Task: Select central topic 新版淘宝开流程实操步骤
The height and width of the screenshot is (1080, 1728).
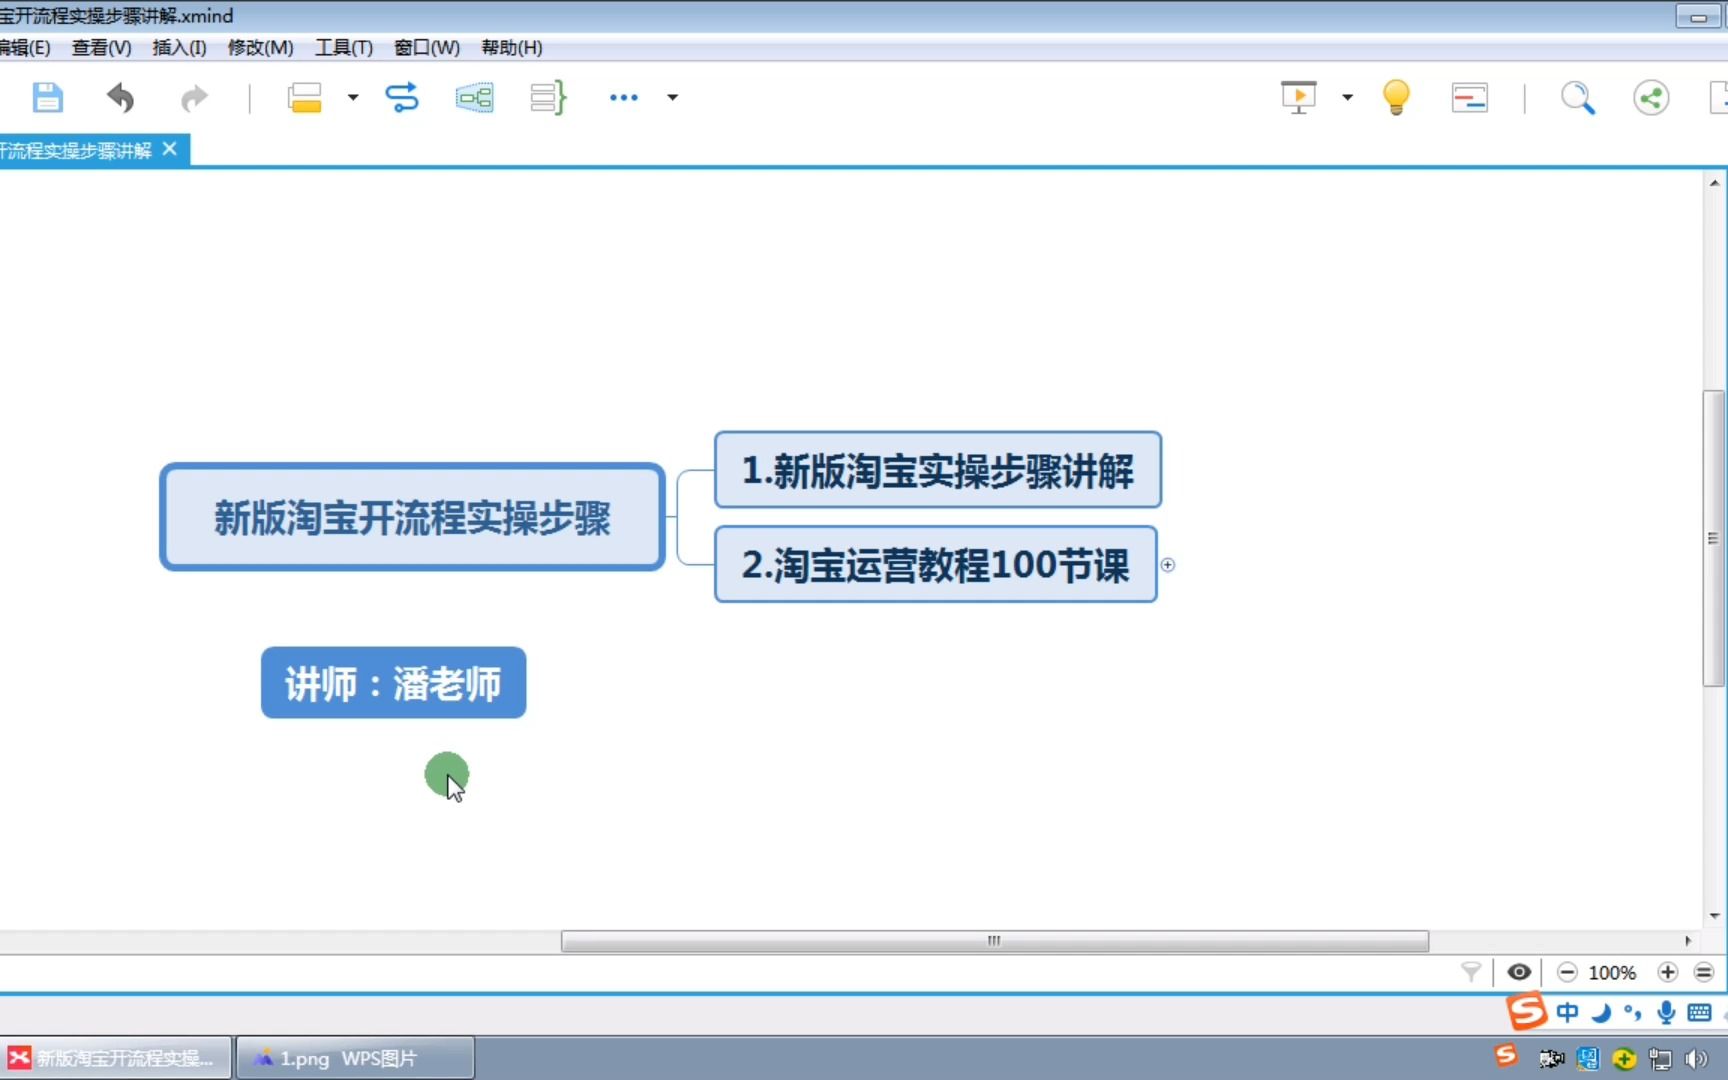Action: [412, 517]
